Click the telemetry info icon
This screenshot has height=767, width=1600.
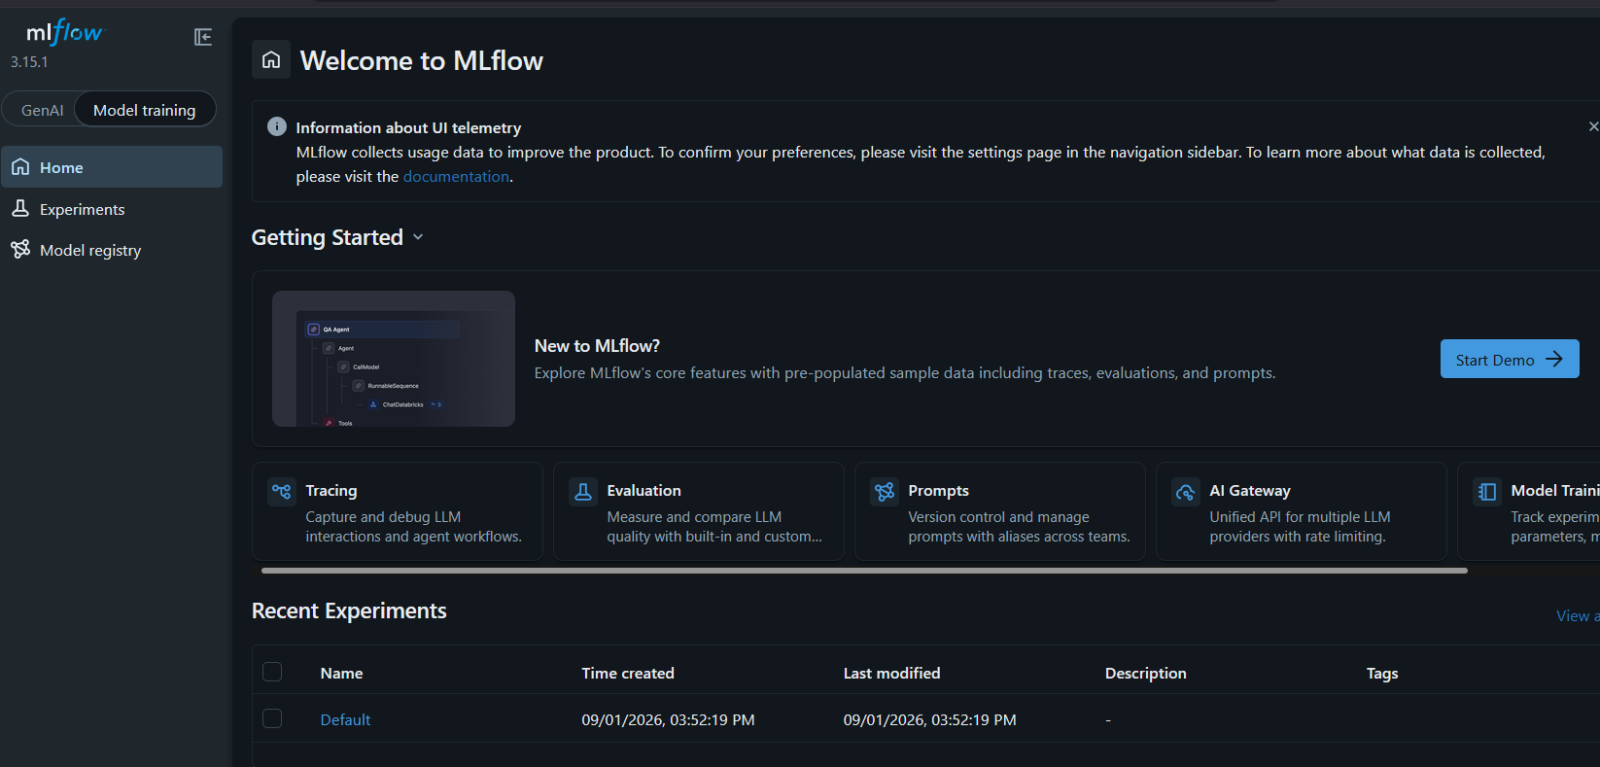pos(277,127)
